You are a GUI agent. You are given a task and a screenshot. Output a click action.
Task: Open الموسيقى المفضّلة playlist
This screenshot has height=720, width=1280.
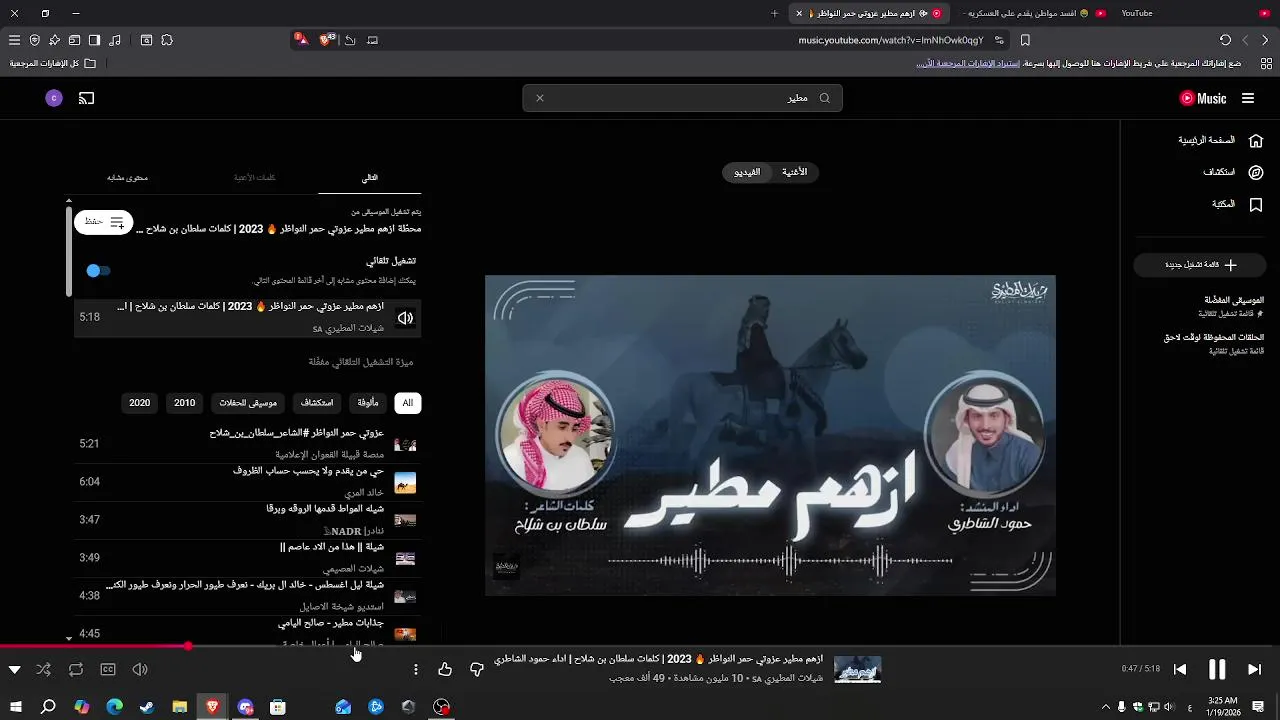1233,306
